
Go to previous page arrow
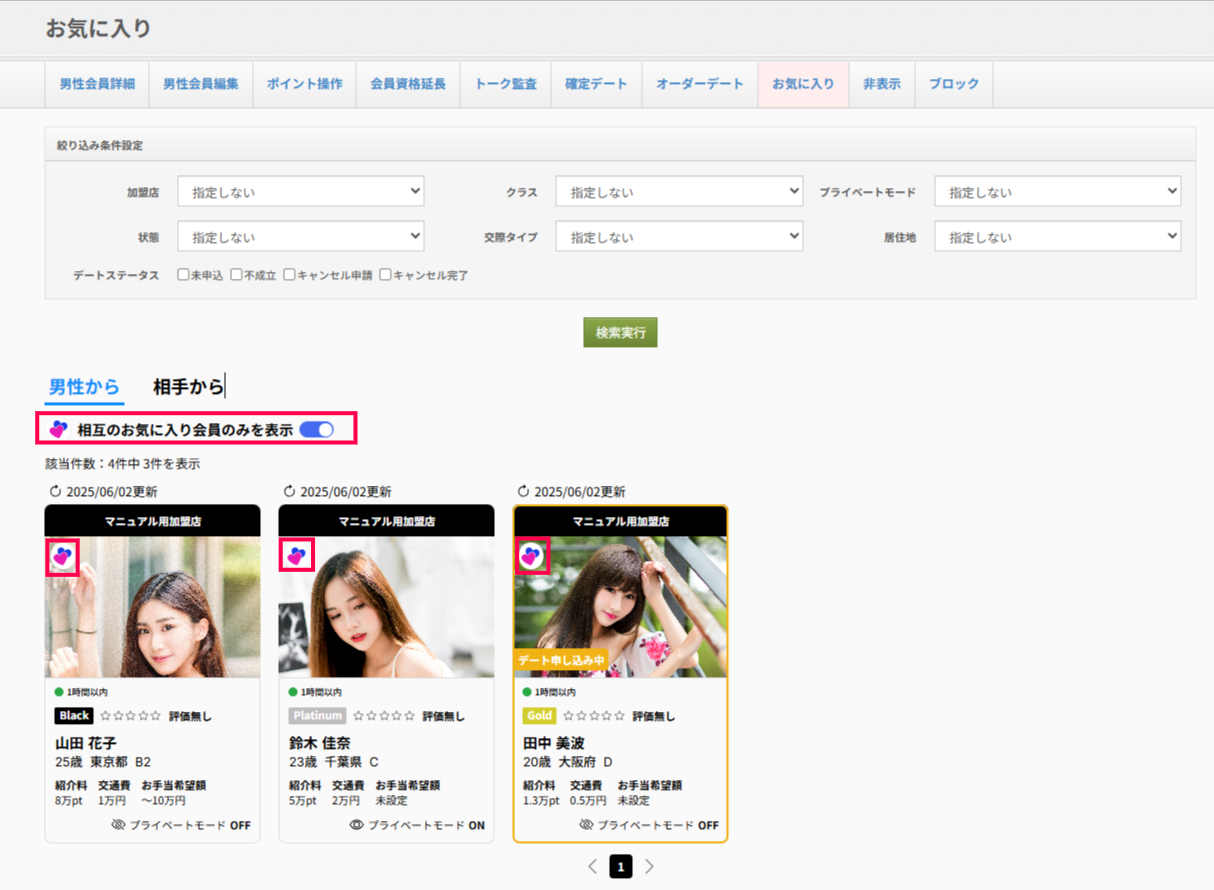pyautogui.click(x=592, y=867)
